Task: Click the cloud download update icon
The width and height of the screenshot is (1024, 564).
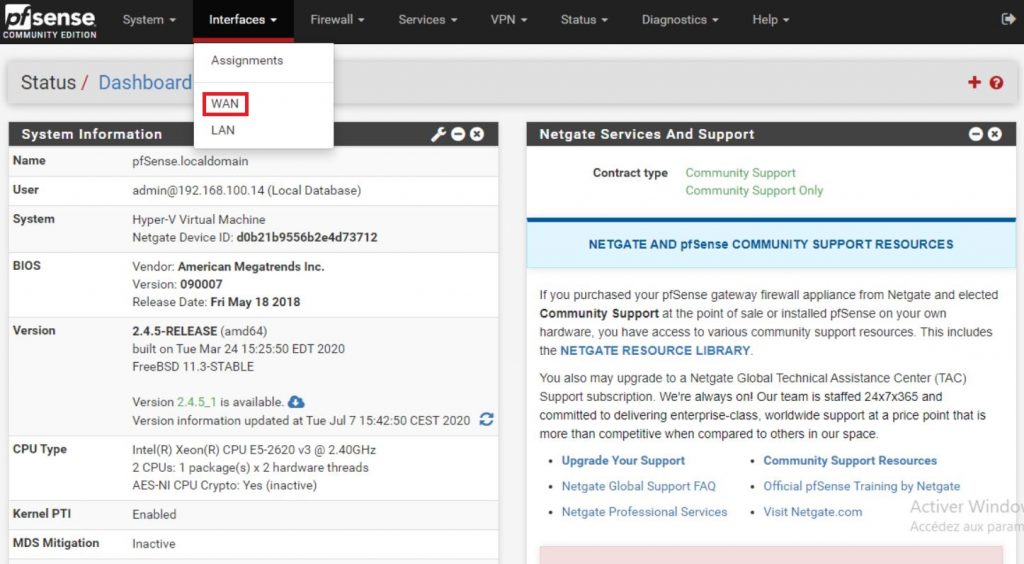Action: [x=296, y=401]
